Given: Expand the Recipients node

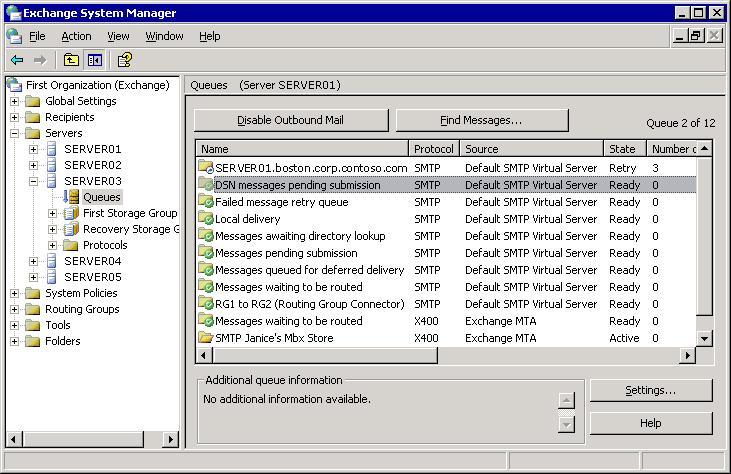Looking at the screenshot, I should pyautogui.click(x=14, y=117).
